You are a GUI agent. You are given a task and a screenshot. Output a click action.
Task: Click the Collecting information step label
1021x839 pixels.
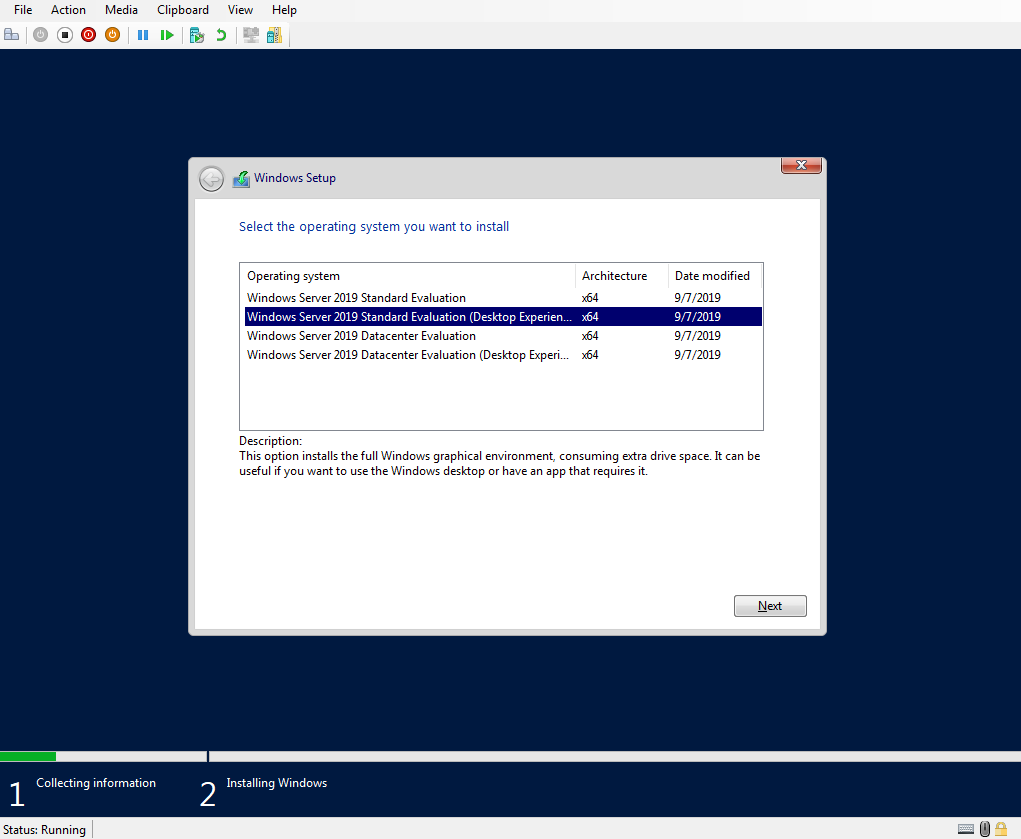(96, 783)
